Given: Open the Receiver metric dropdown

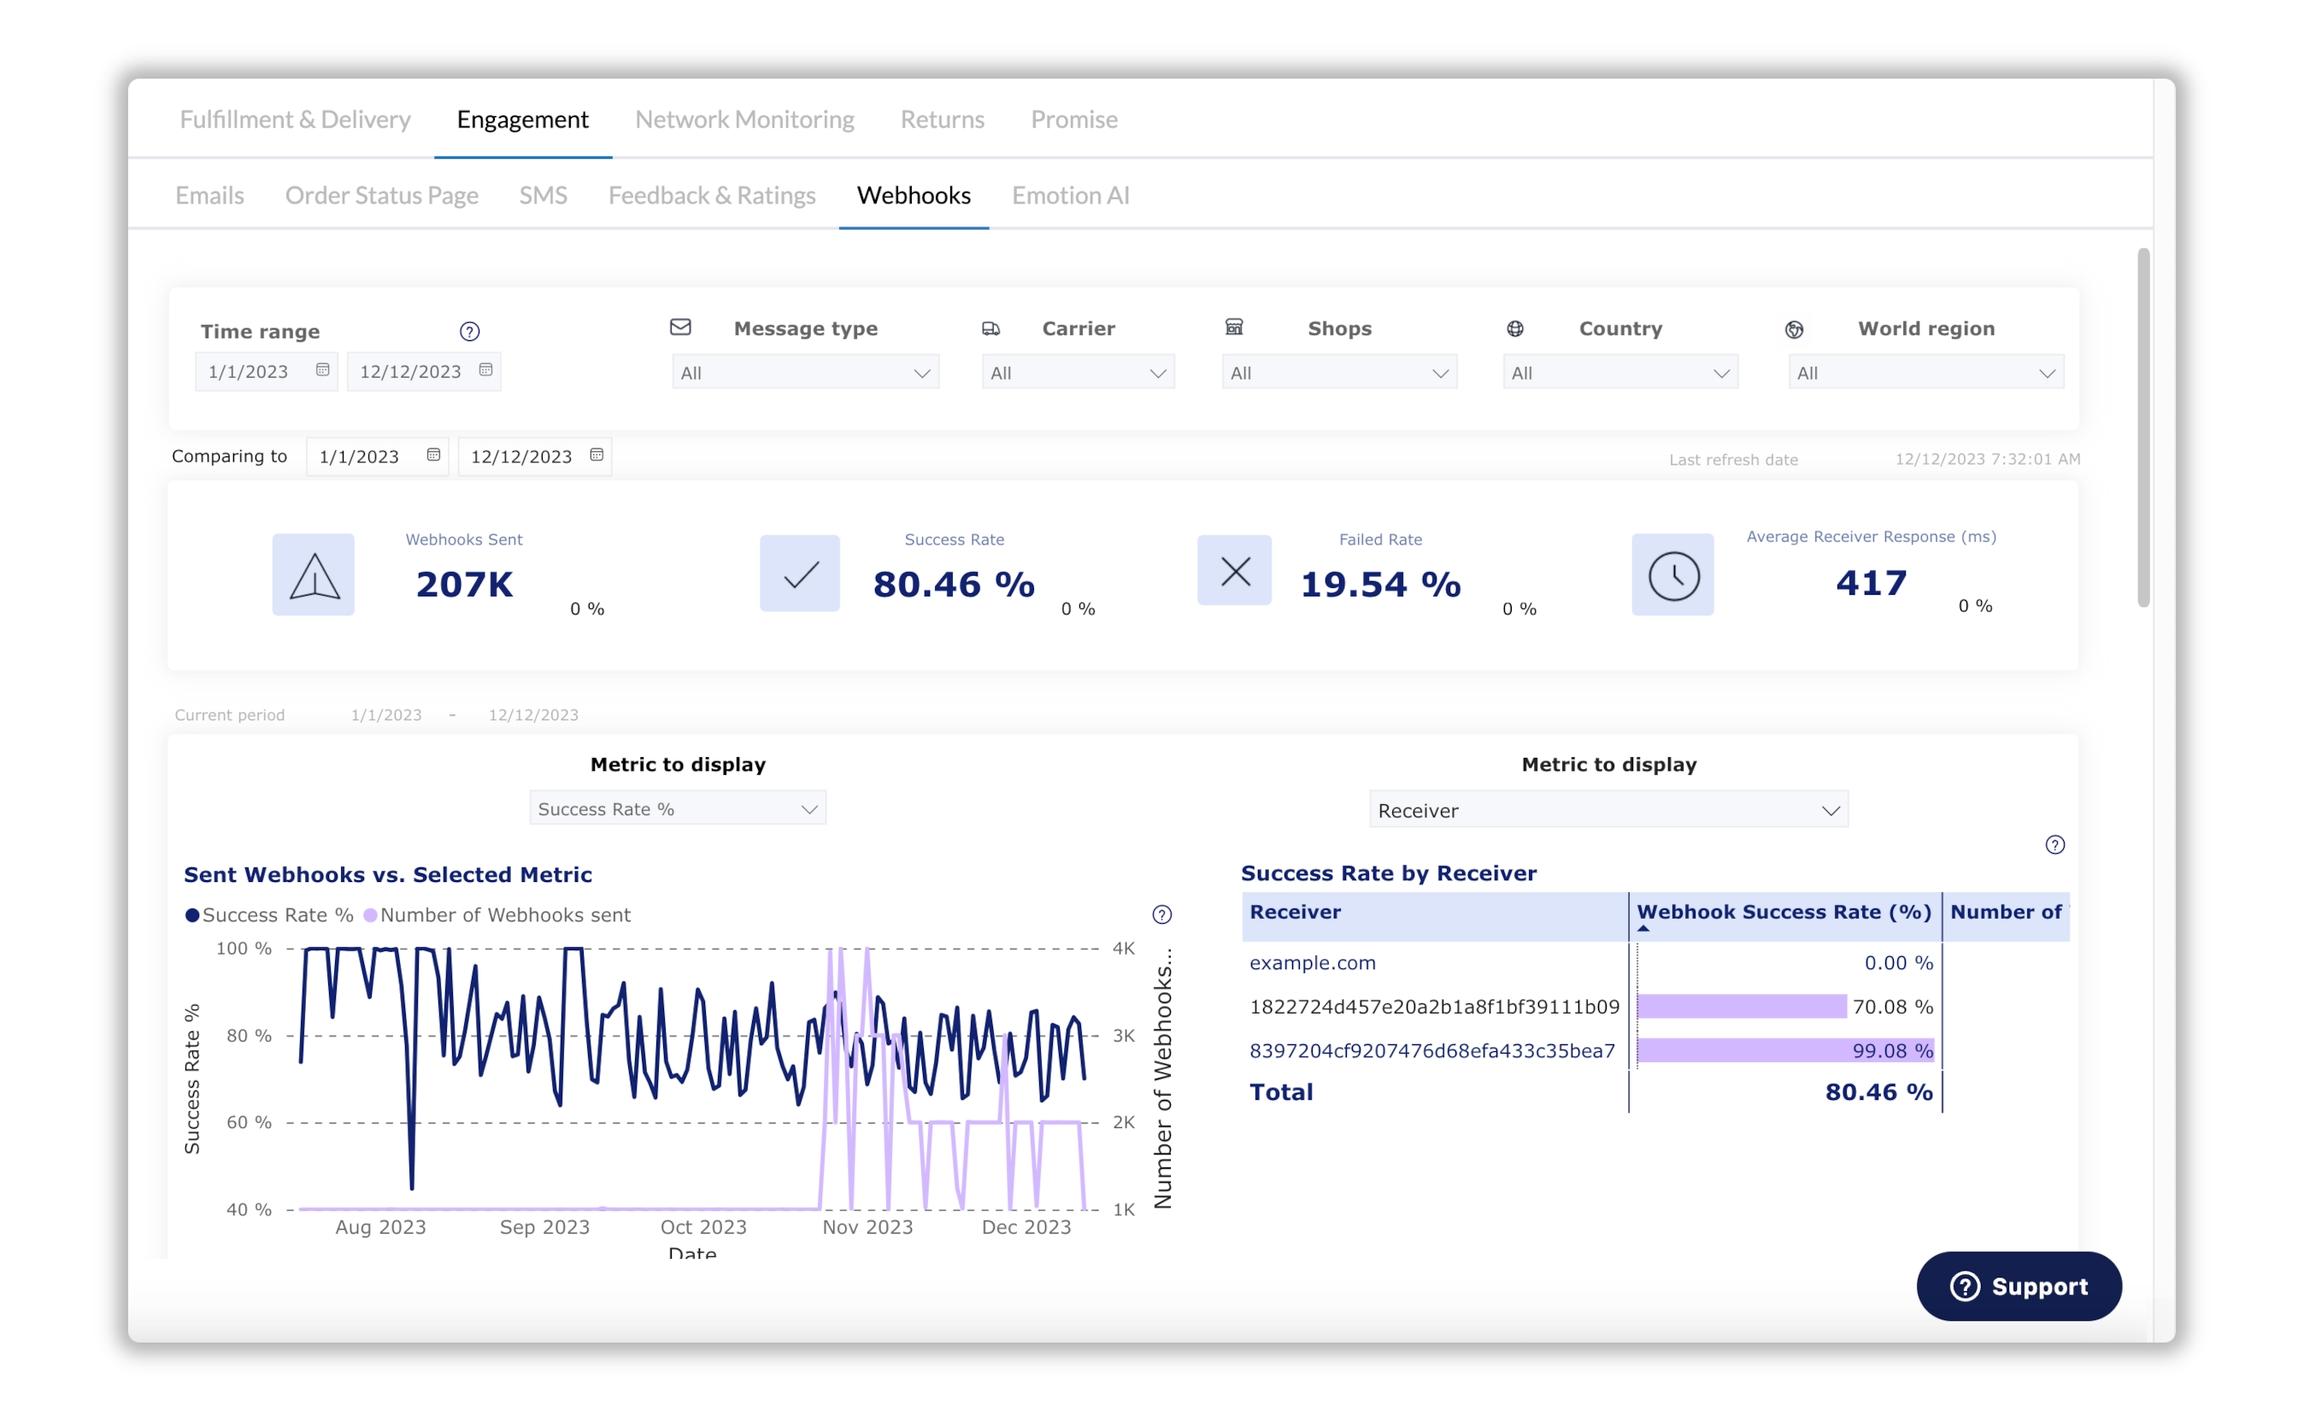Looking at the screenshot, I should pos(1608,810).
